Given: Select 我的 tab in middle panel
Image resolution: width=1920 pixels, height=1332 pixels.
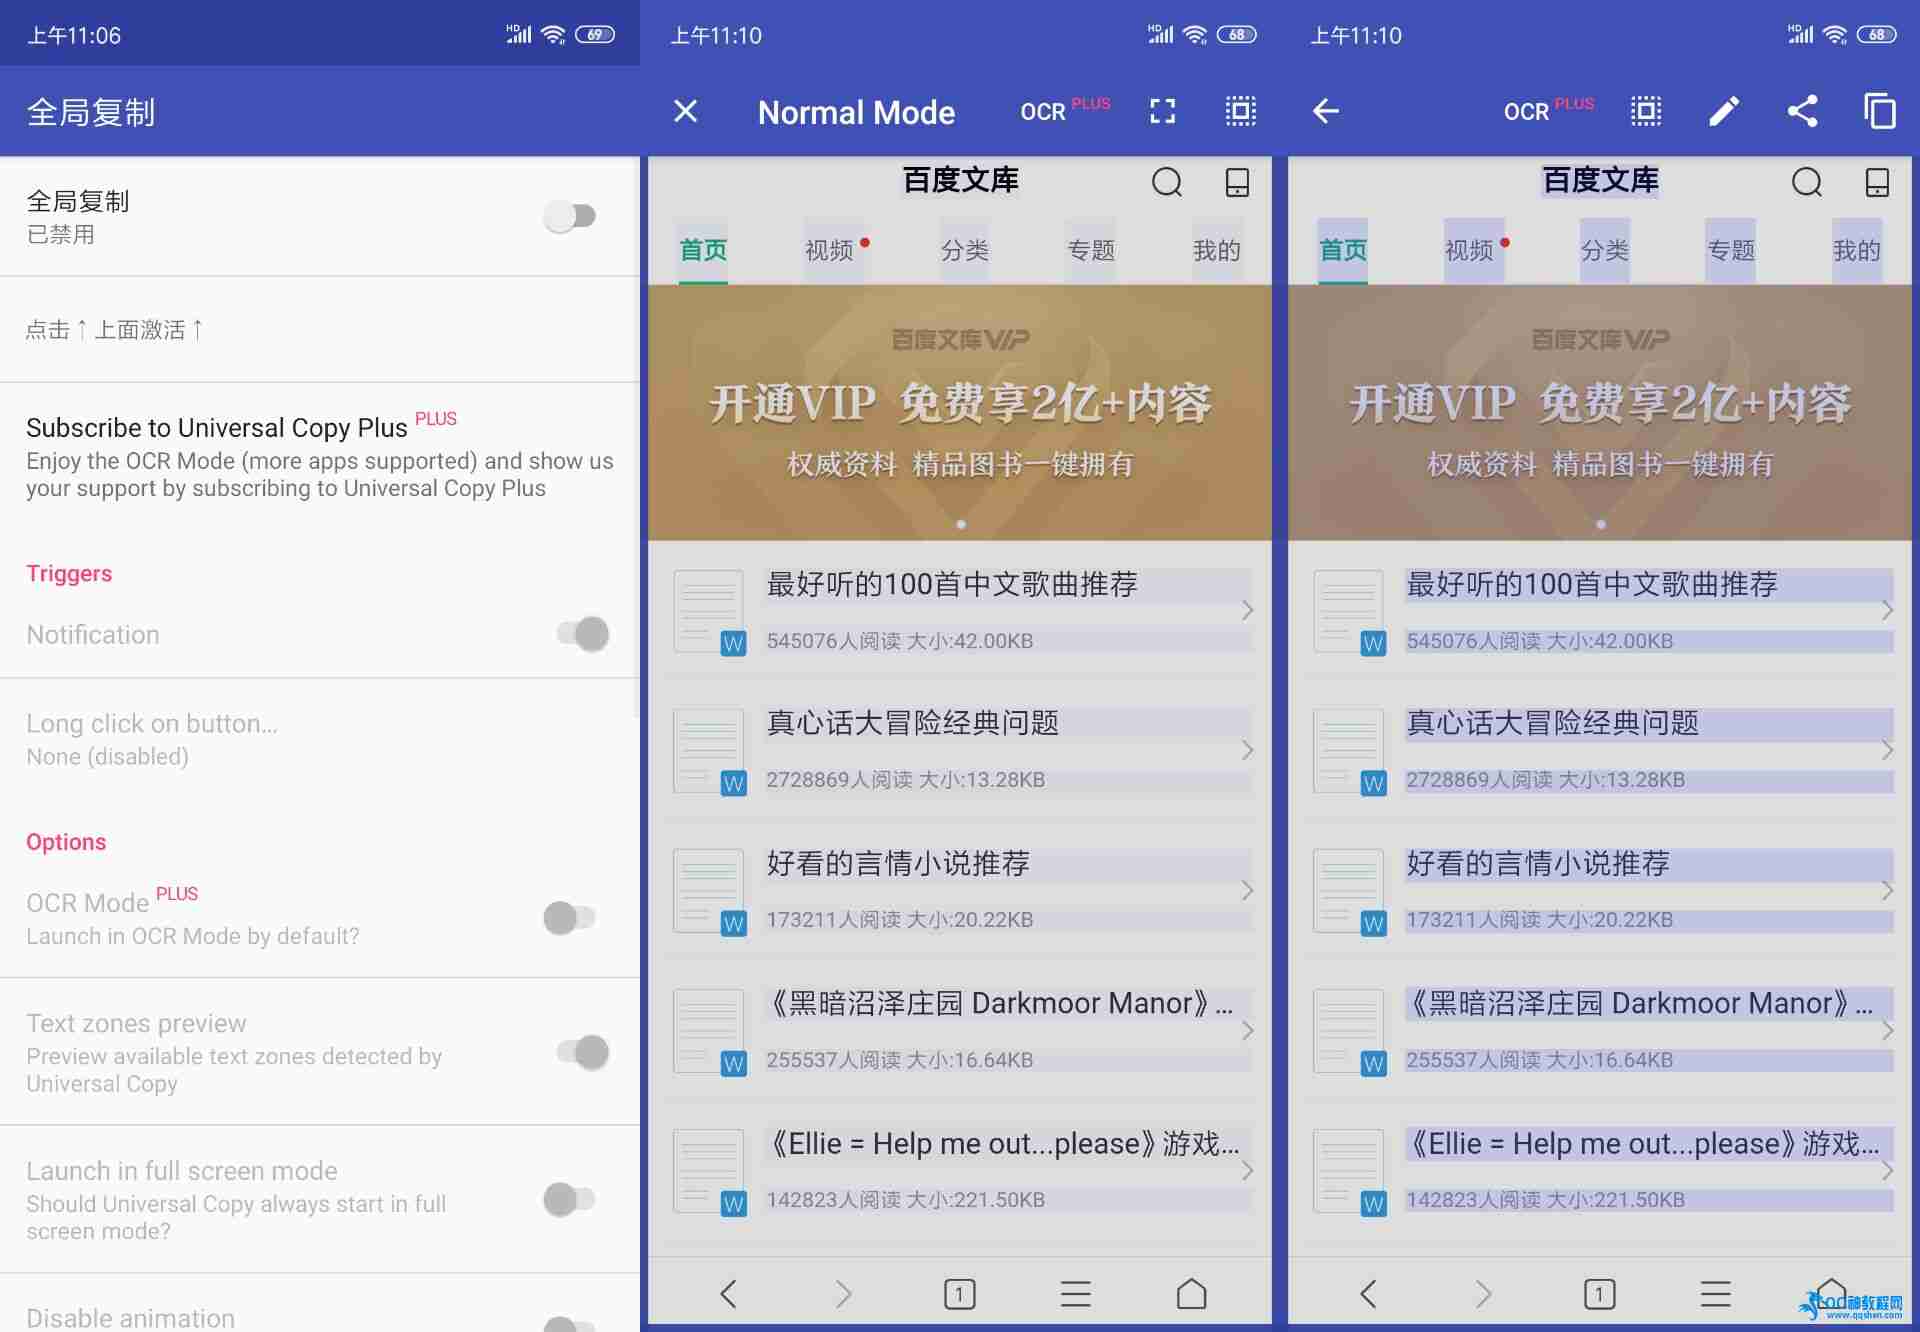Looking at the screenshot, I should pyautogui.click(x=1217, y=250).
